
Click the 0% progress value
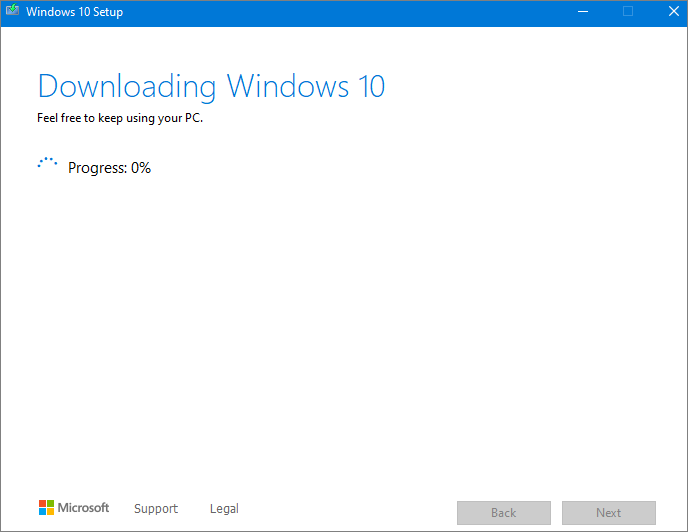(140, 168)
